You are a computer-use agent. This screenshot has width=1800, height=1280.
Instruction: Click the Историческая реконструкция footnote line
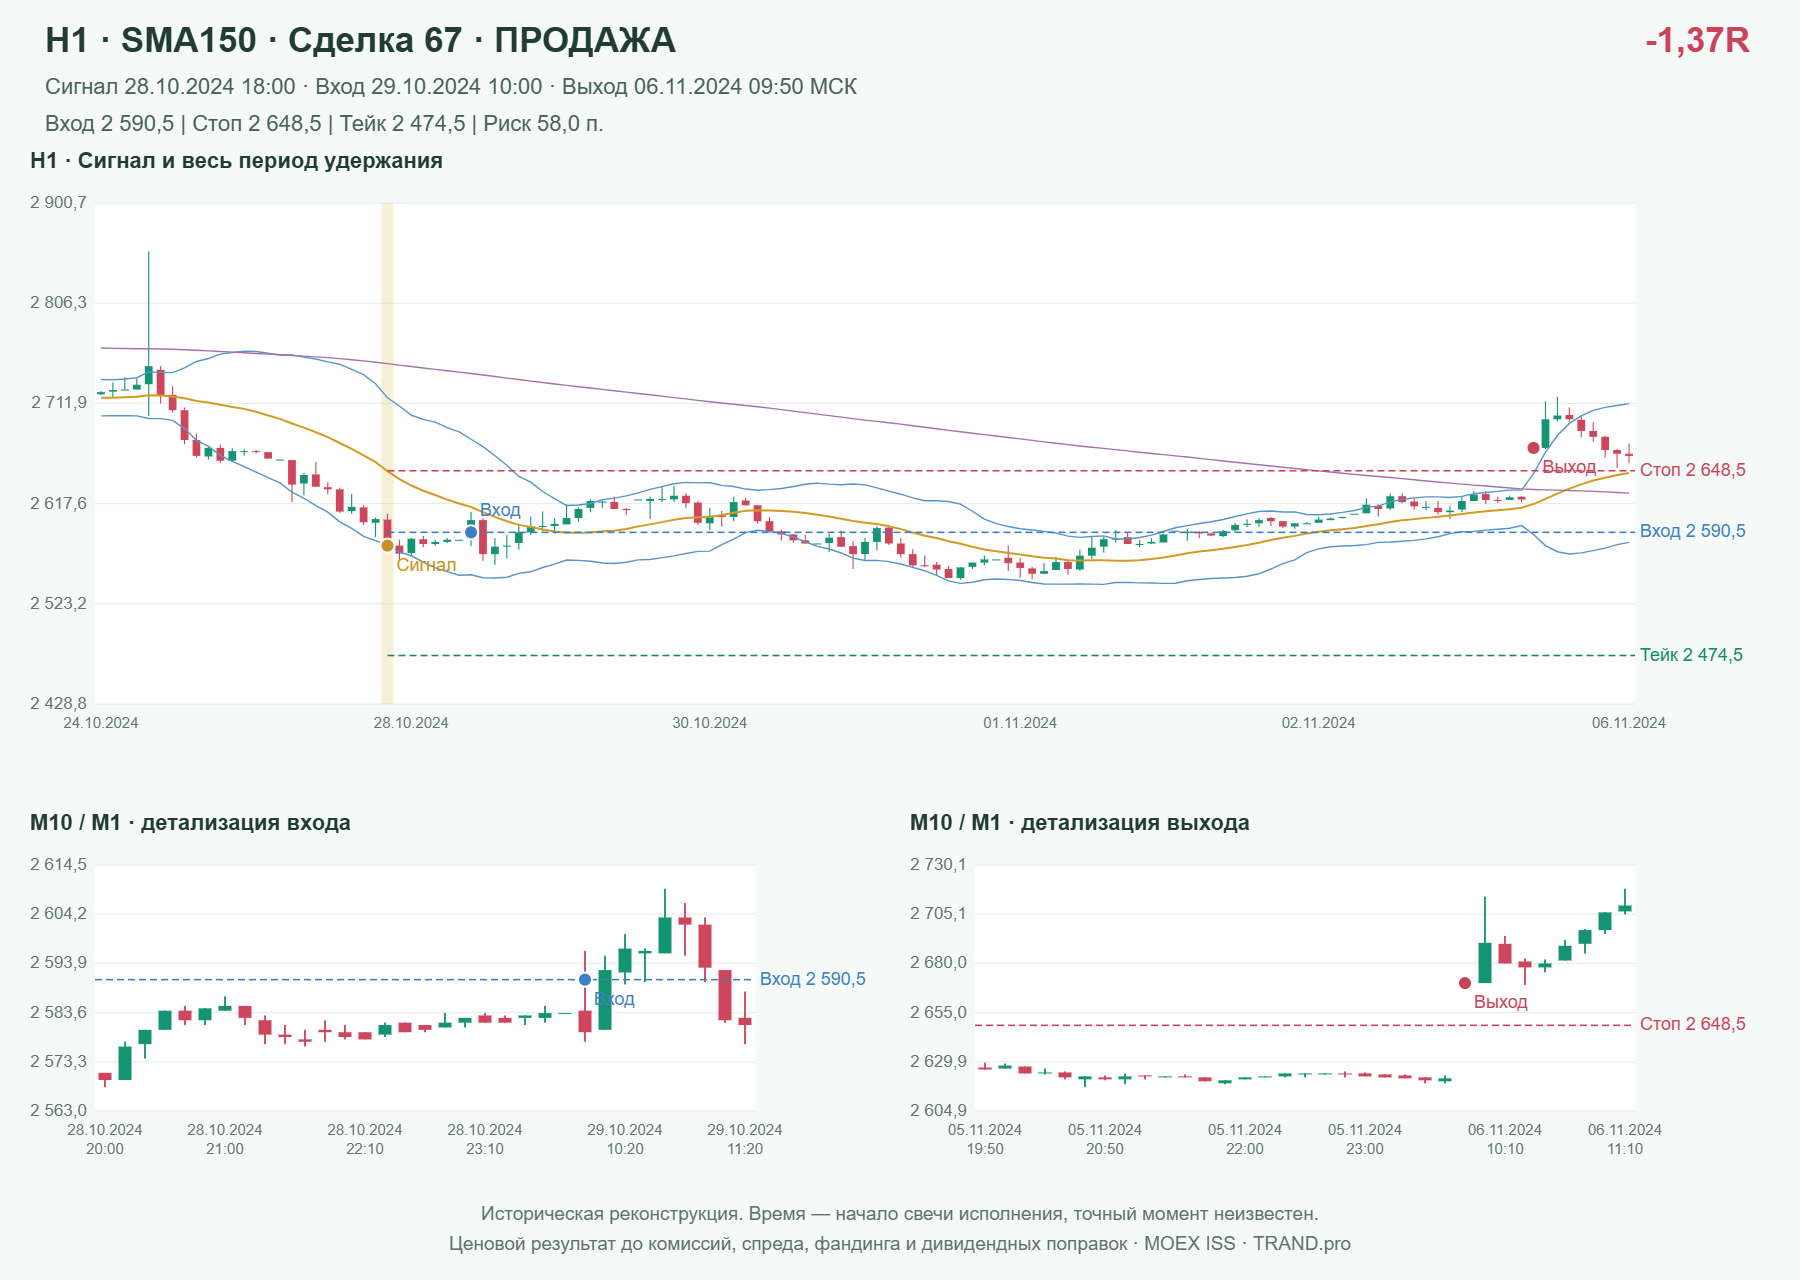[x=900, y=1214]
